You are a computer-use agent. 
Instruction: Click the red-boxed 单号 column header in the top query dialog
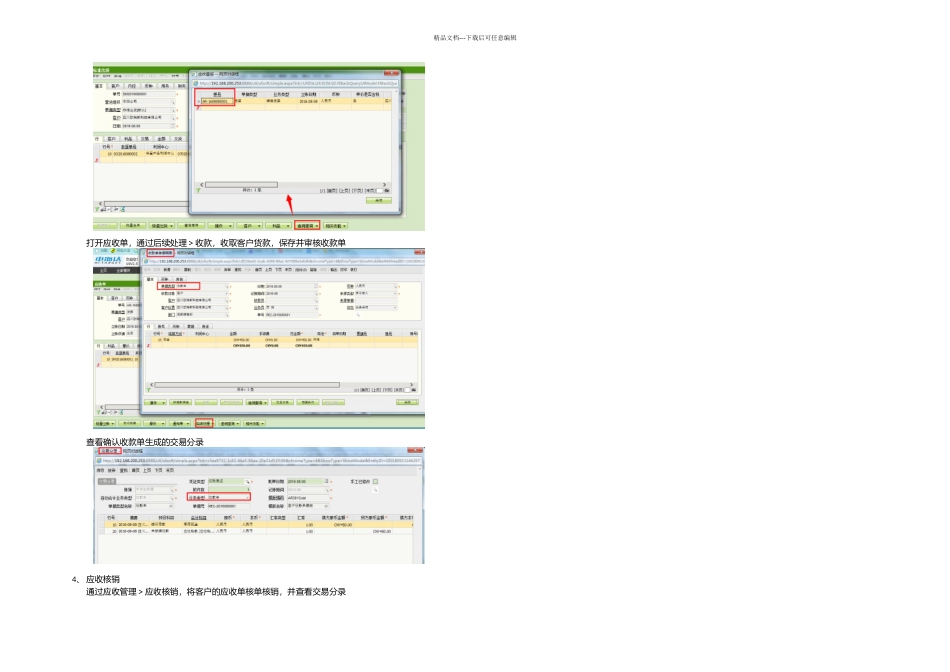pos(216,94)
